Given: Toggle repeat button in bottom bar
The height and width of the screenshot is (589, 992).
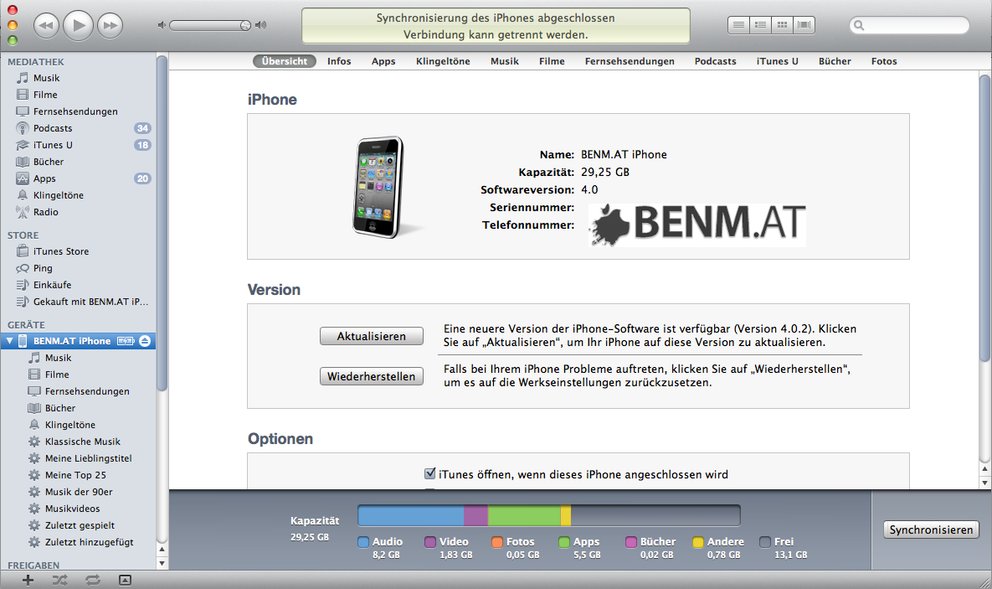Looking at the screenshot, I should pyautogui.click(x=92, y=580).
